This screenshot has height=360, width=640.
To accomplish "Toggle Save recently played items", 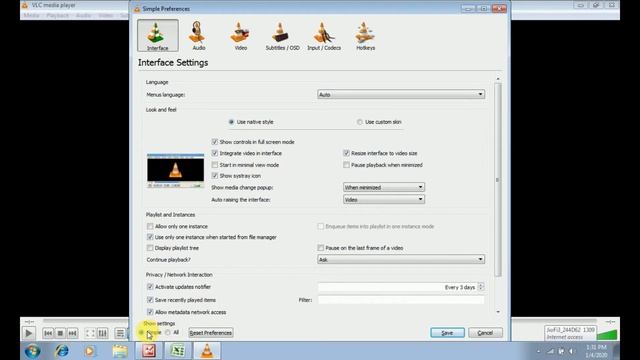I will [x=181, y=300].
